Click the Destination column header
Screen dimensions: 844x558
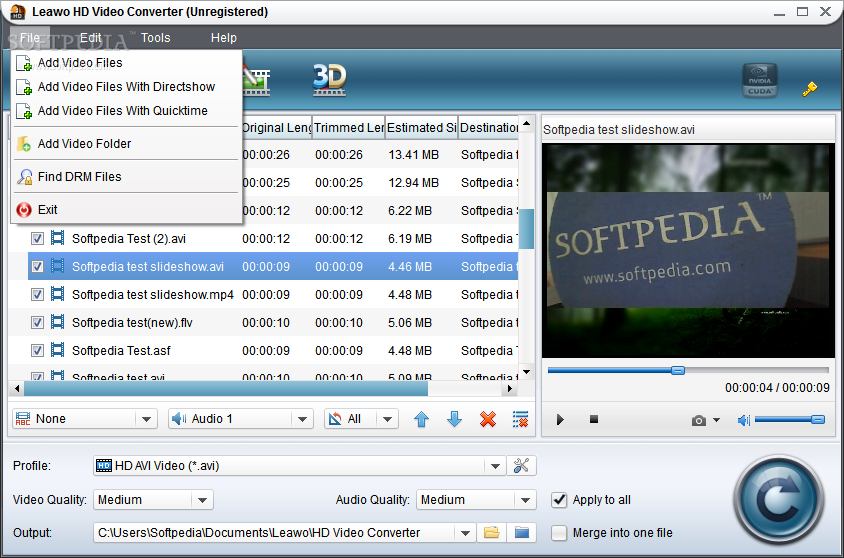point(489,128)
